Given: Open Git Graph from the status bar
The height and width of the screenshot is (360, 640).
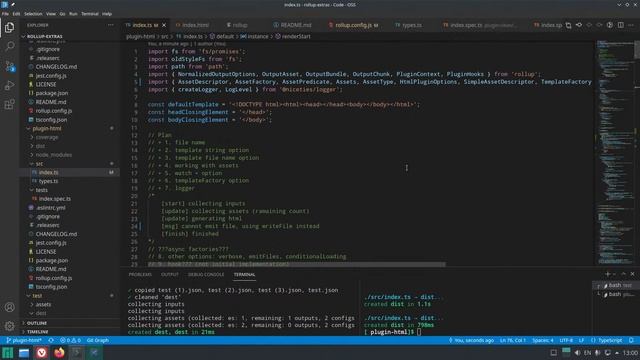Looking at the screenshot, I should pos(98,340).
